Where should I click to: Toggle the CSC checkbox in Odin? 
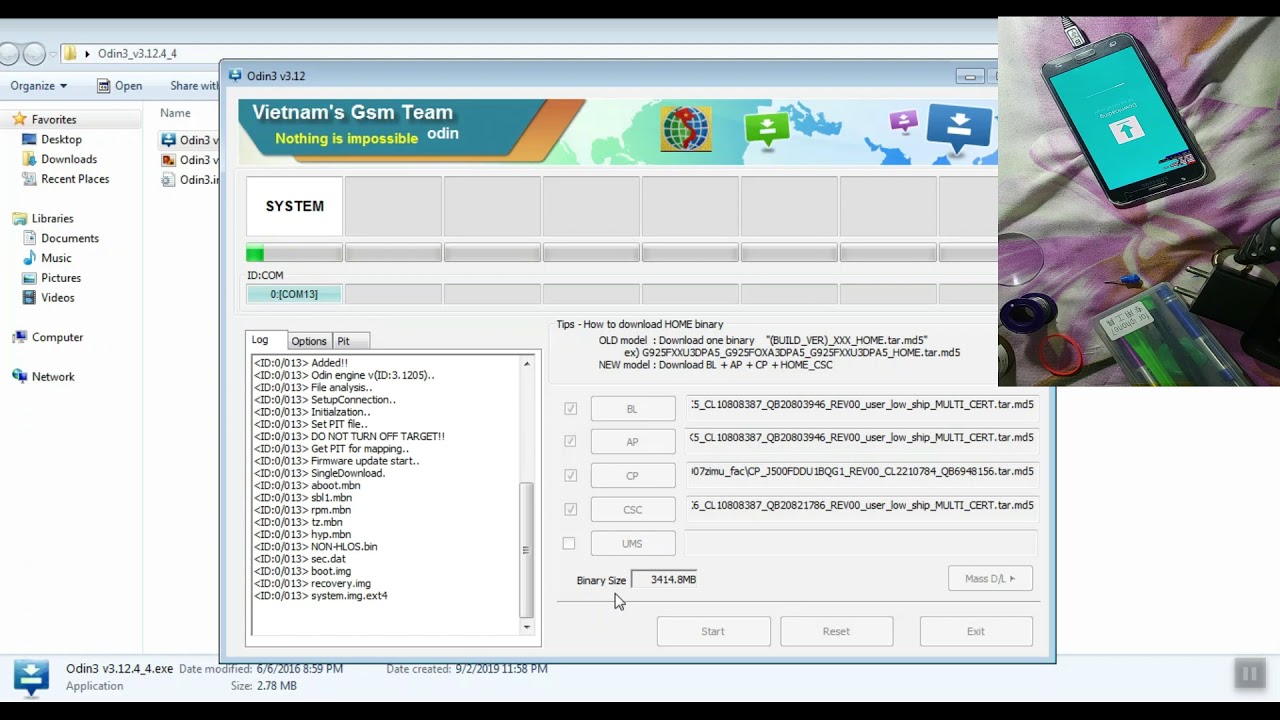point(570,509)
